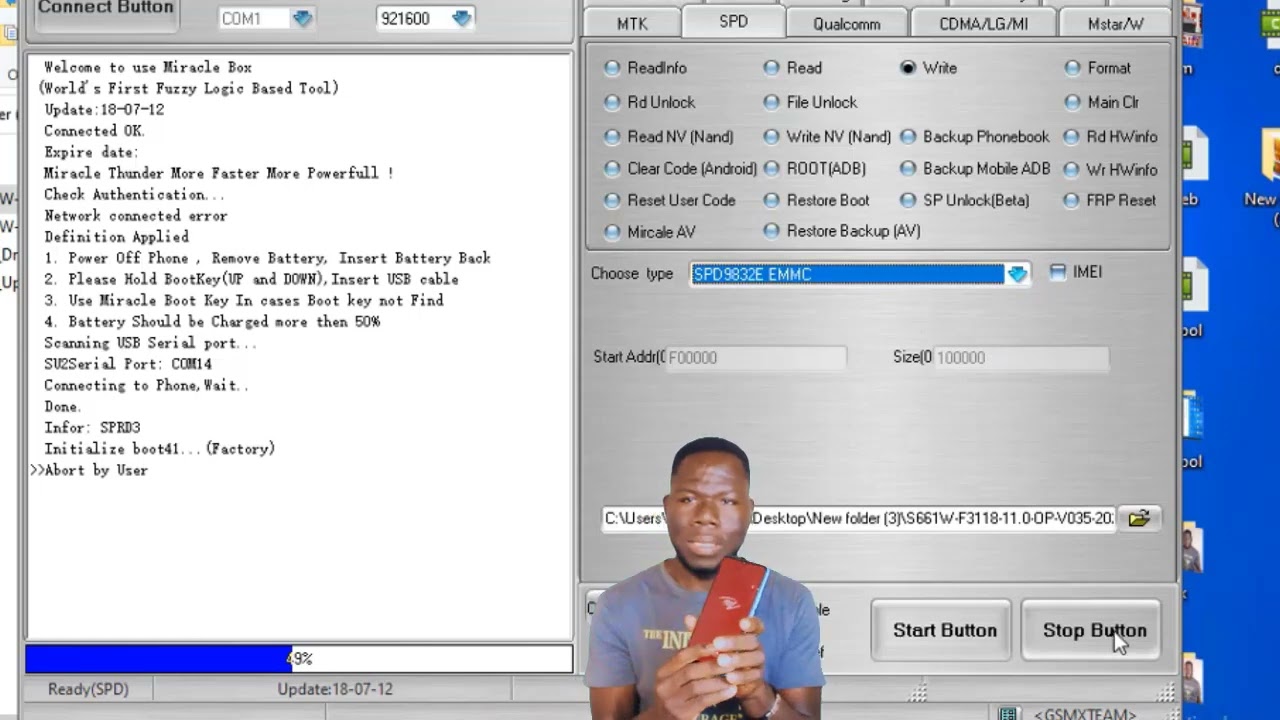Select the ROOT(ADB) option
1280x720 pixels.
(814, 169)
